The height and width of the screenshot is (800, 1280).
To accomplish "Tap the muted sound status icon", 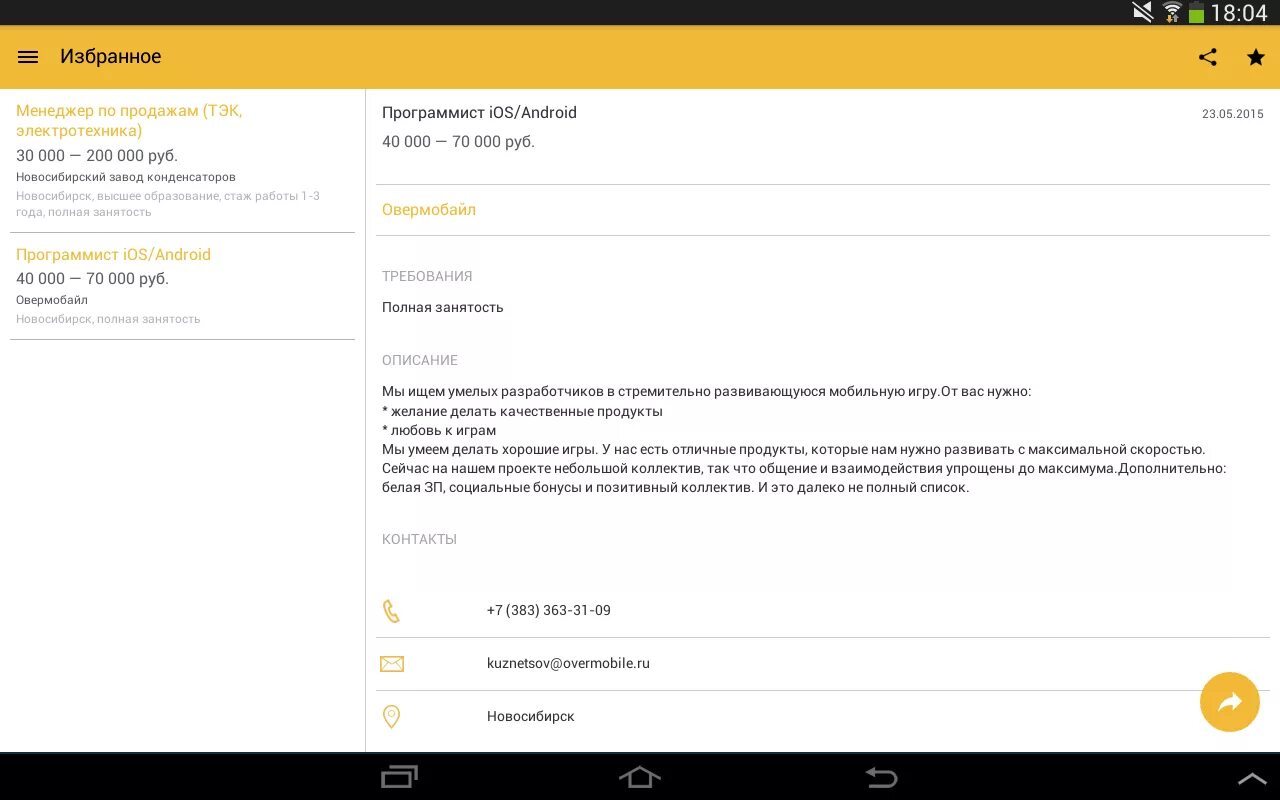I will click(x=1142, y=12).
